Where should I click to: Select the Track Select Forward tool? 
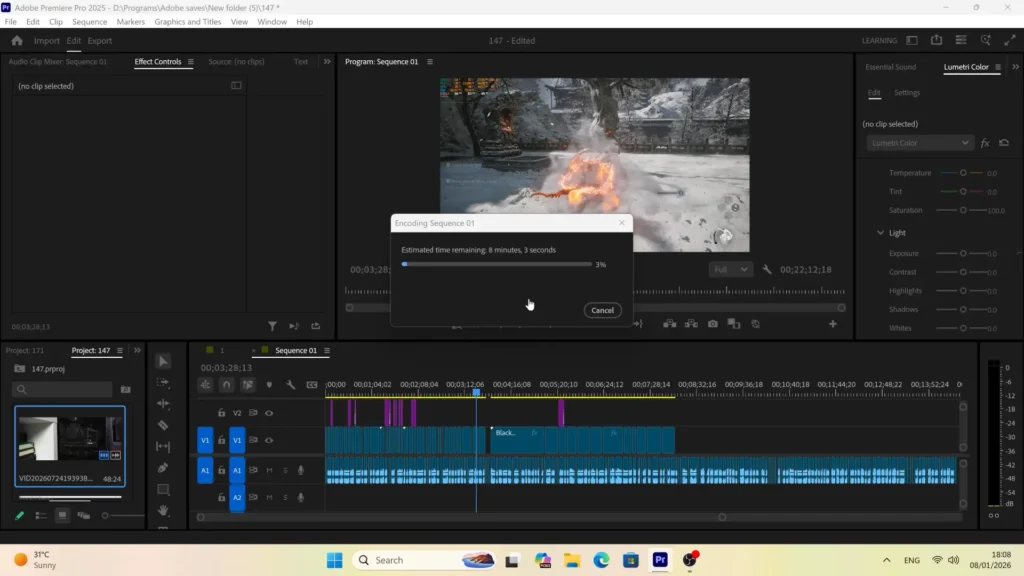coord(163,383)
